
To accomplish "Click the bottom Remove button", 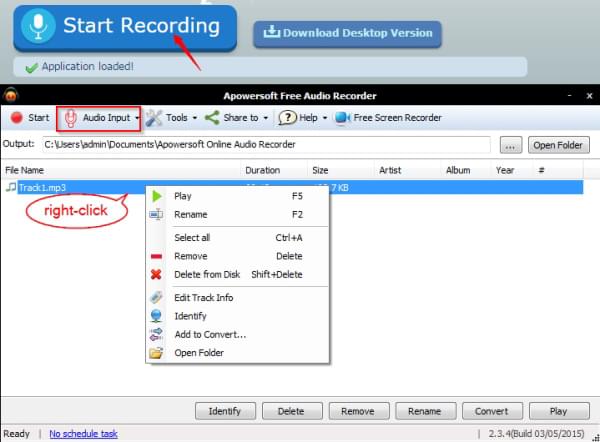I will (x=359, y=411).
